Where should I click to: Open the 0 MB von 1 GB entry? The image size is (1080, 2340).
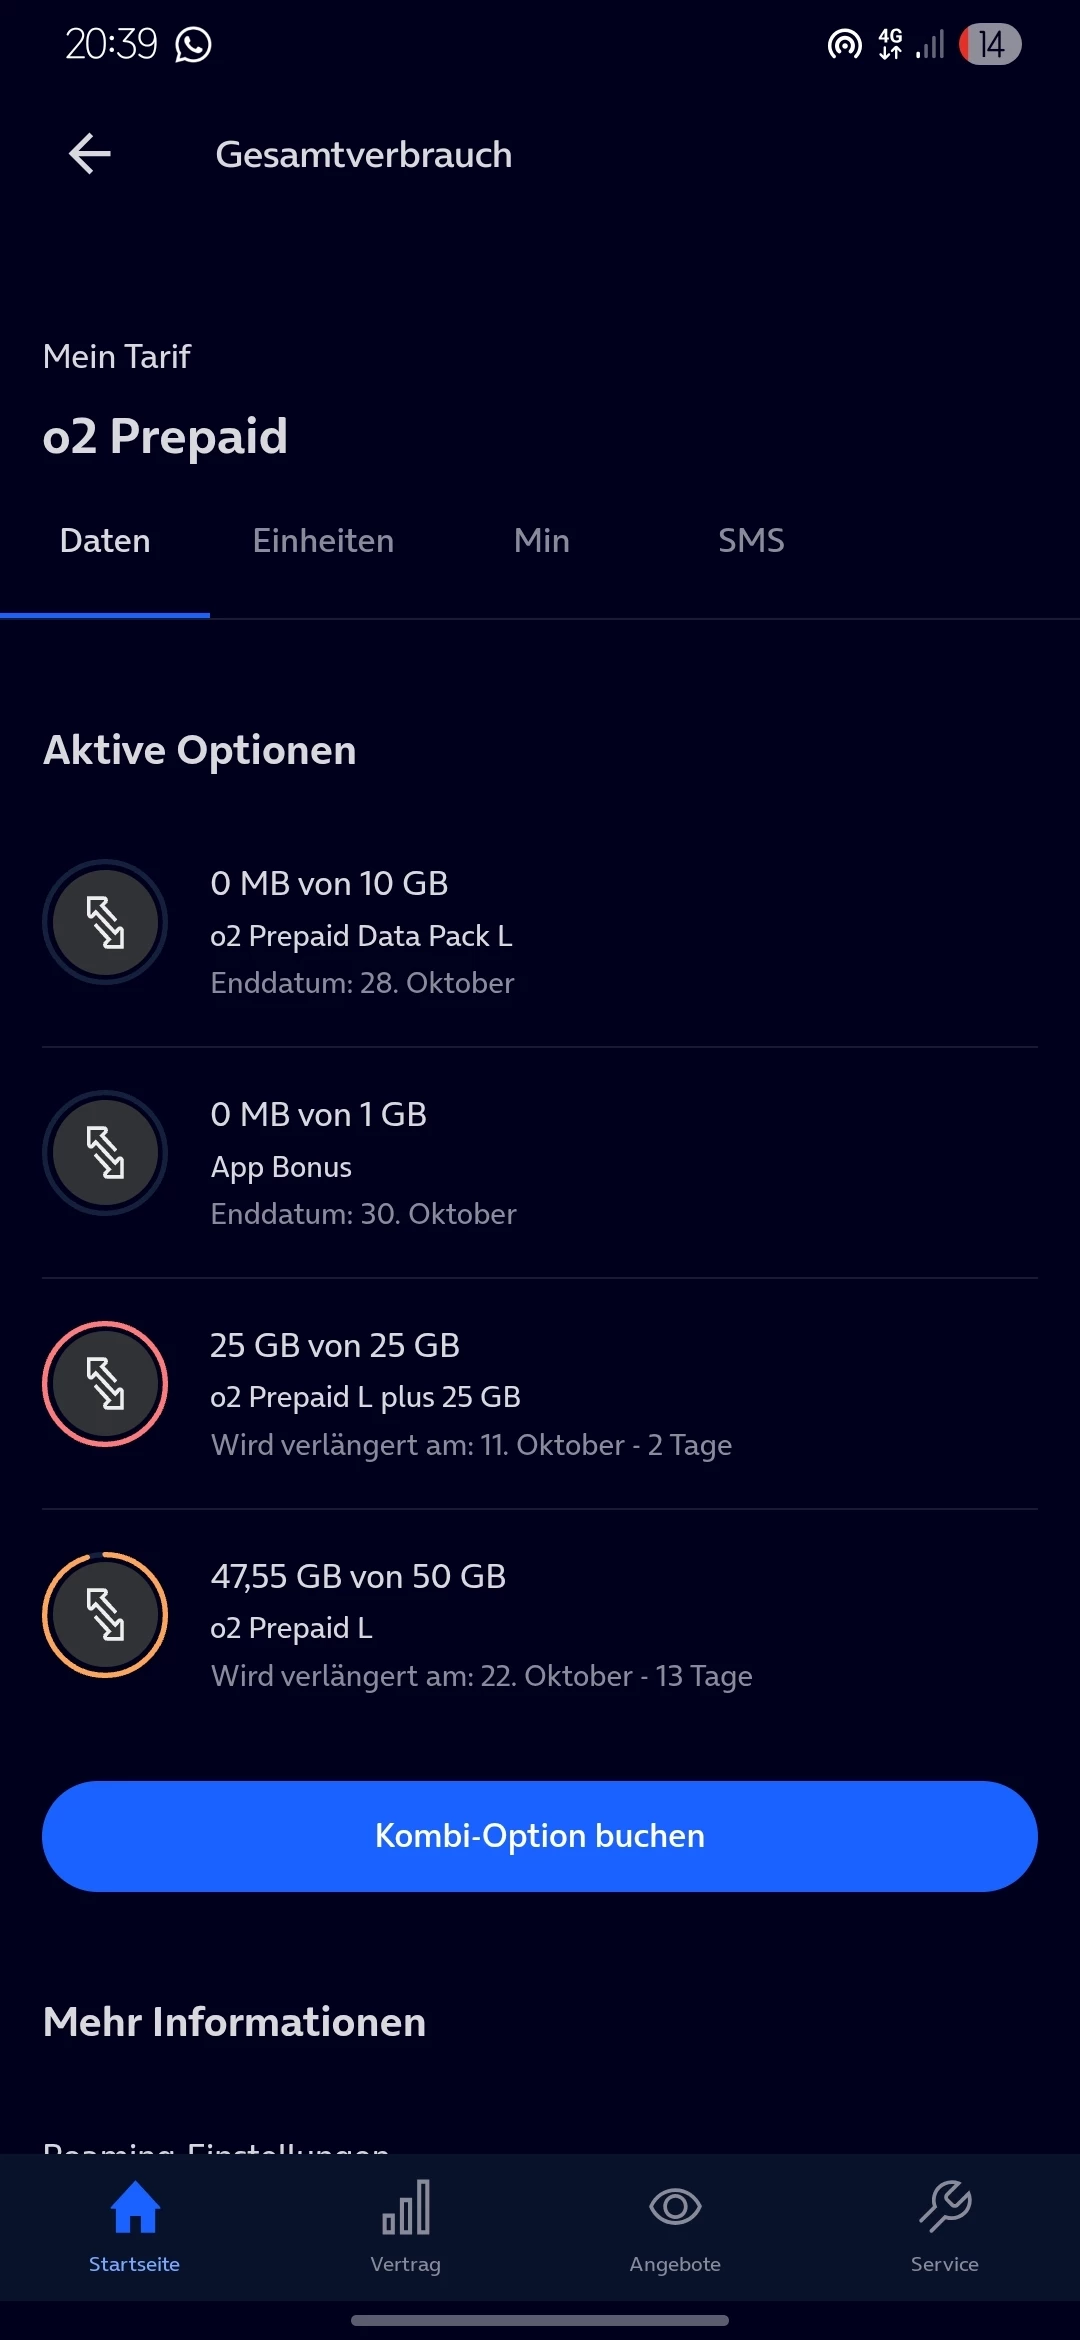[319, 1115]
